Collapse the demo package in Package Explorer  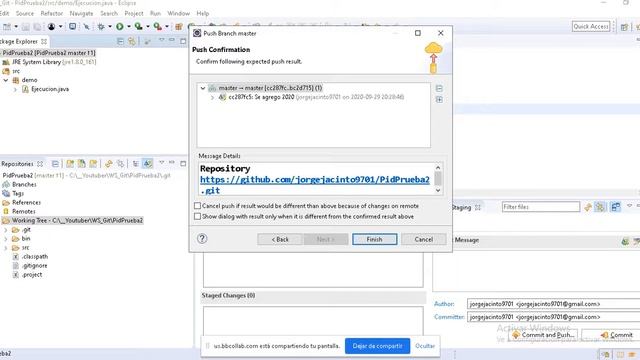pos(6,80)
